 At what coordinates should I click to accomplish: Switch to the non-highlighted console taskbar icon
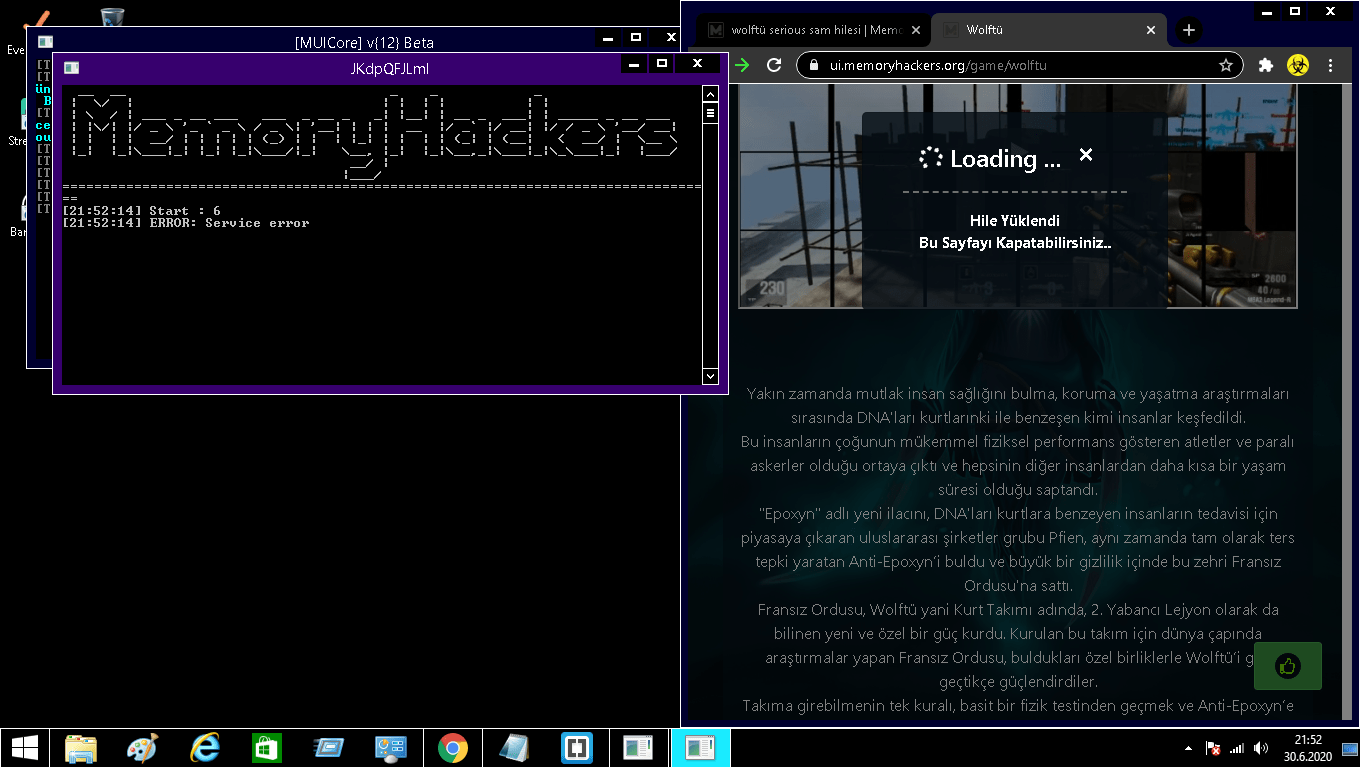[x=638, y=748]
